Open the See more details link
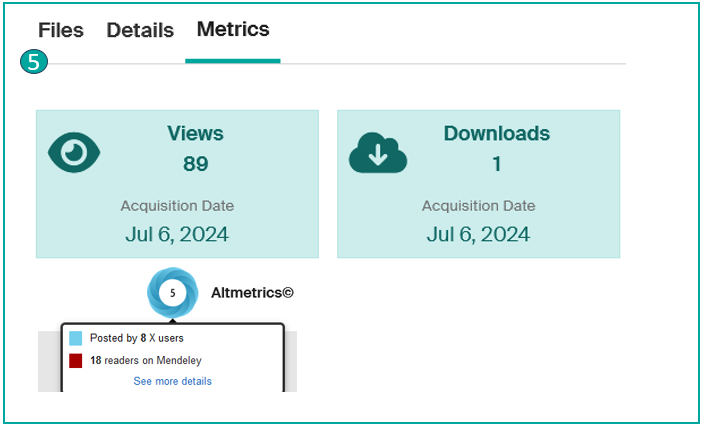The width and height of the screenshot is (703, 427). (x=172, y=381)
